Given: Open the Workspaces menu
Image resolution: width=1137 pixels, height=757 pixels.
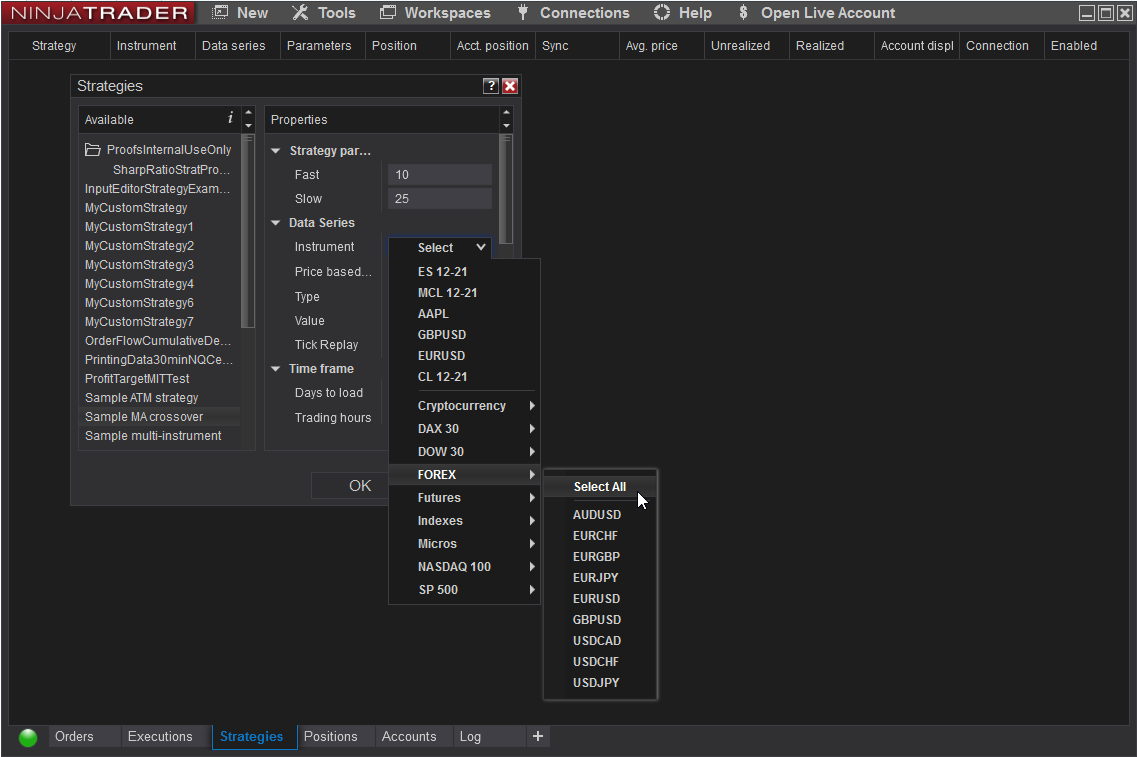Looking at the screenshot, I should click(435, 13).
